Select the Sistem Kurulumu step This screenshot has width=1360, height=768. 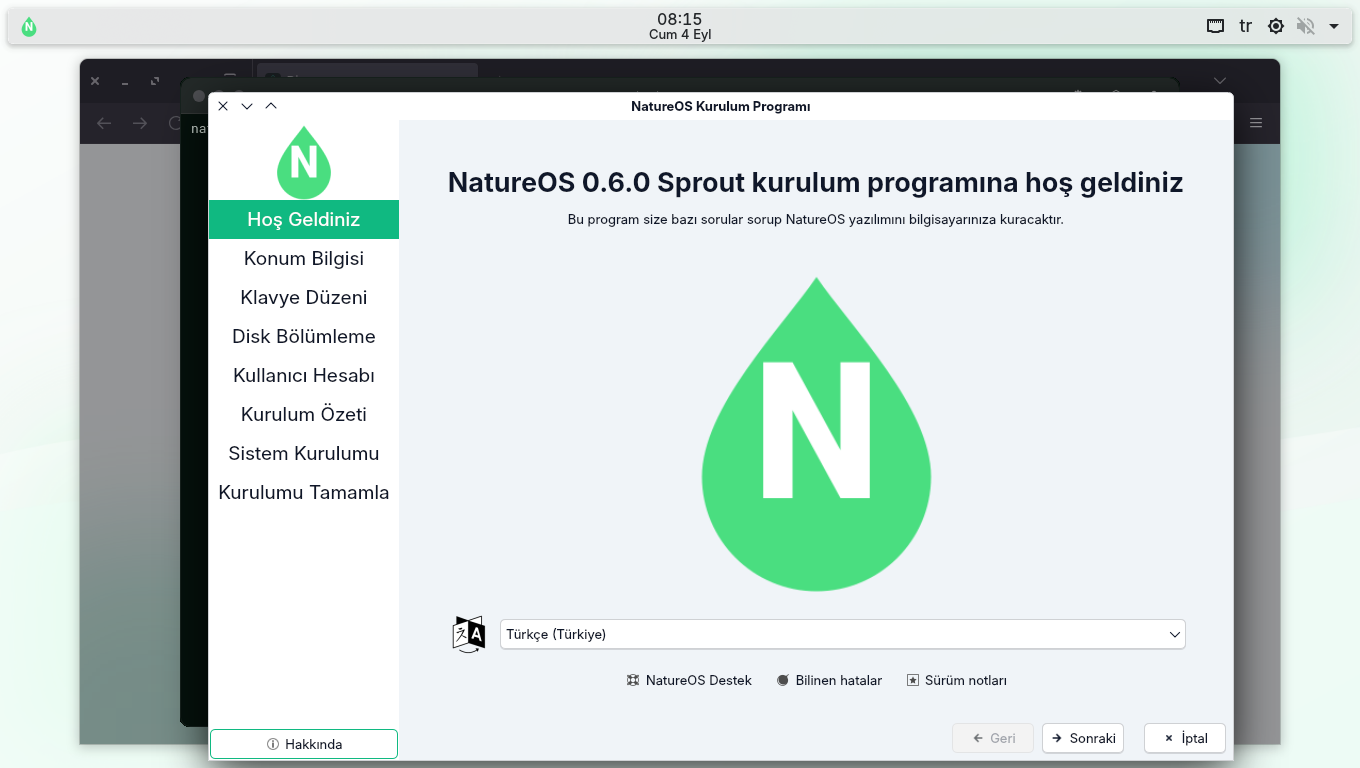point(304,453)
